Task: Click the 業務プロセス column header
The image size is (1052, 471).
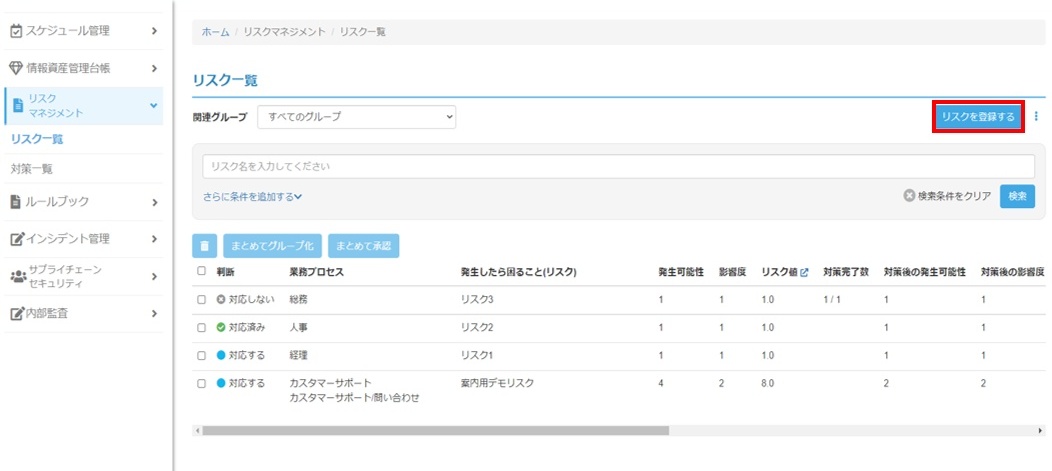Action: 316,272
